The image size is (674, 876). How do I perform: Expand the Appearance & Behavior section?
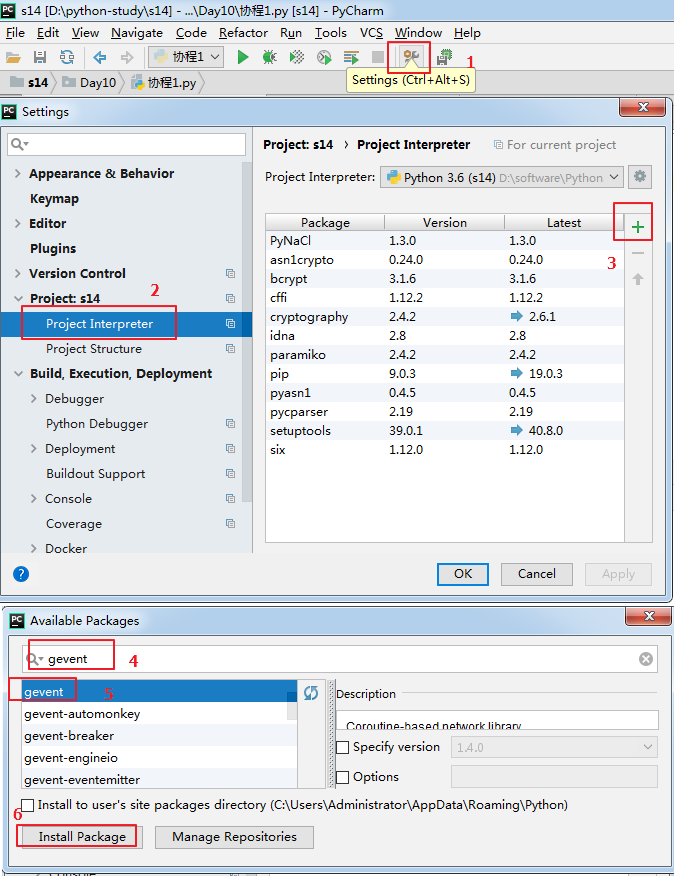point(18,174)
